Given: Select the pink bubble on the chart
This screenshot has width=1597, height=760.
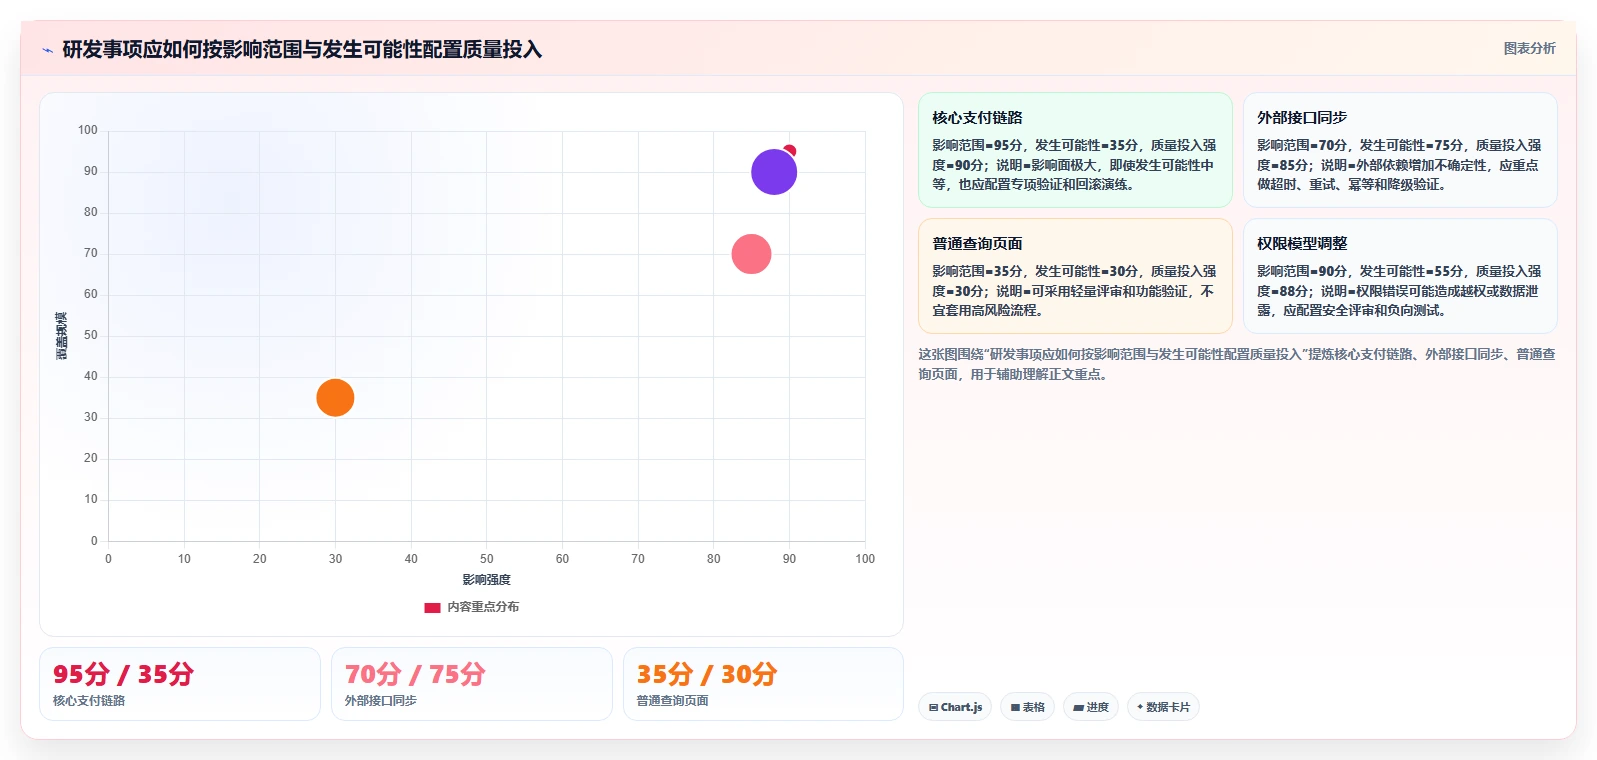Looking at the screenshot, I should (x=751, y=254).
